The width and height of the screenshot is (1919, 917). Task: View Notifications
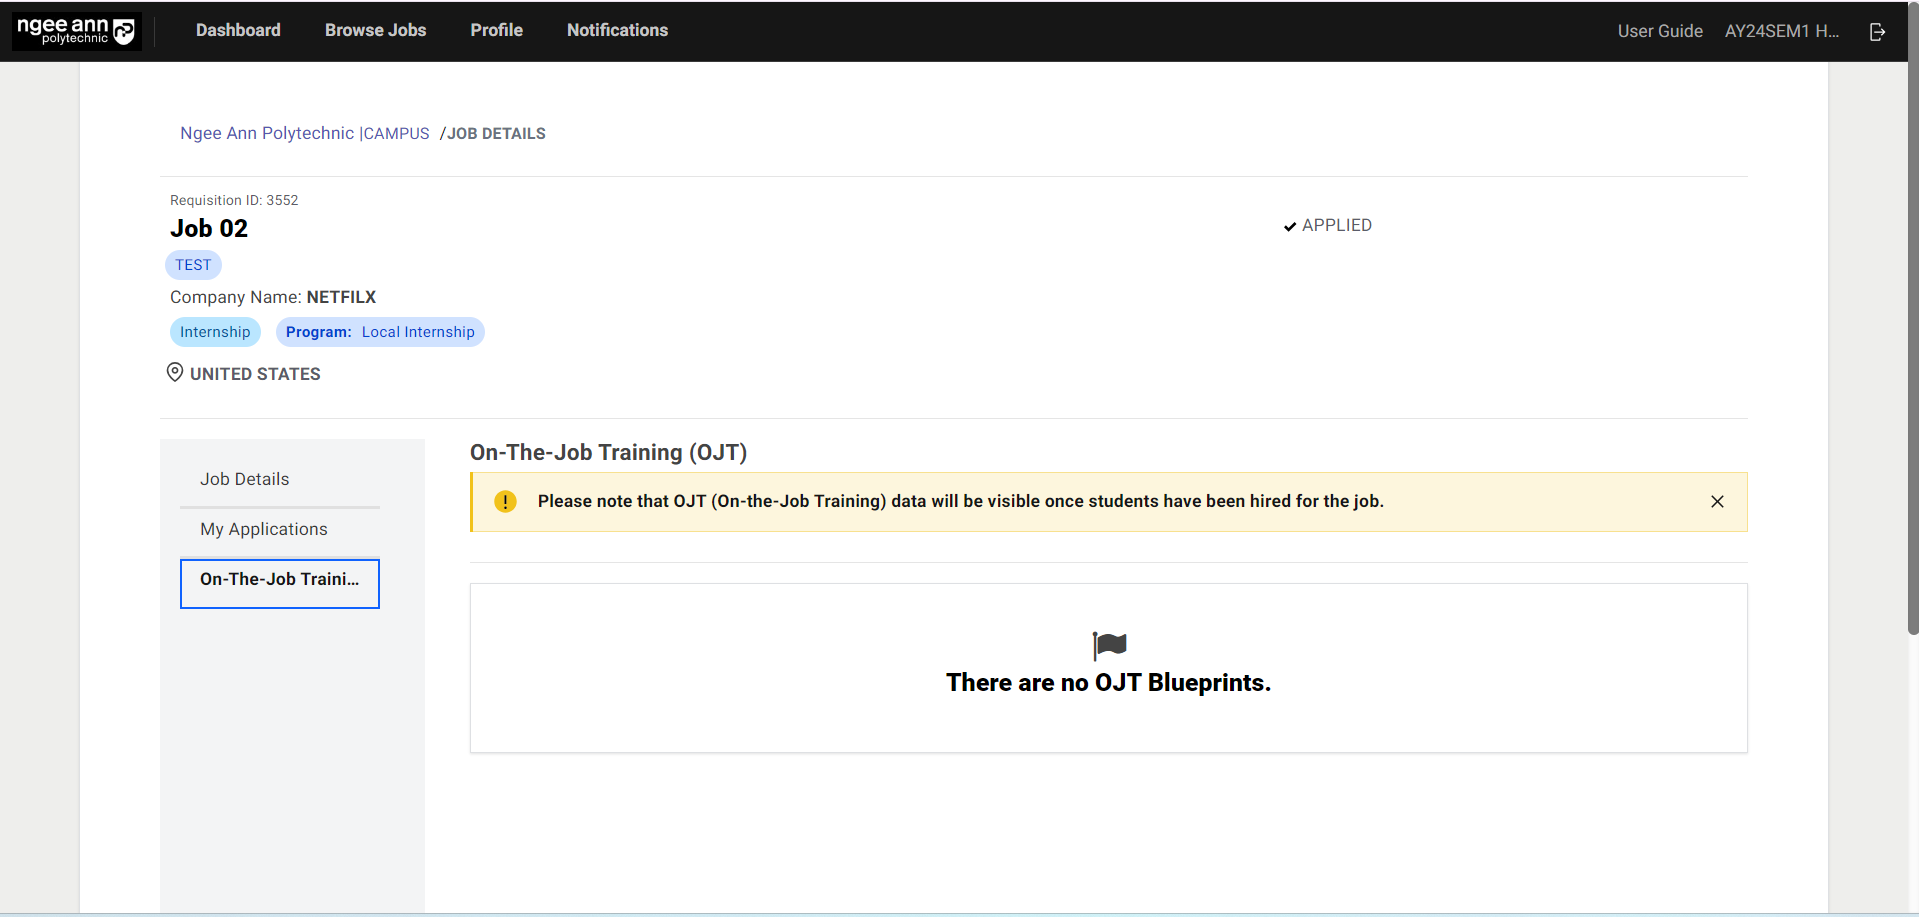617,31
